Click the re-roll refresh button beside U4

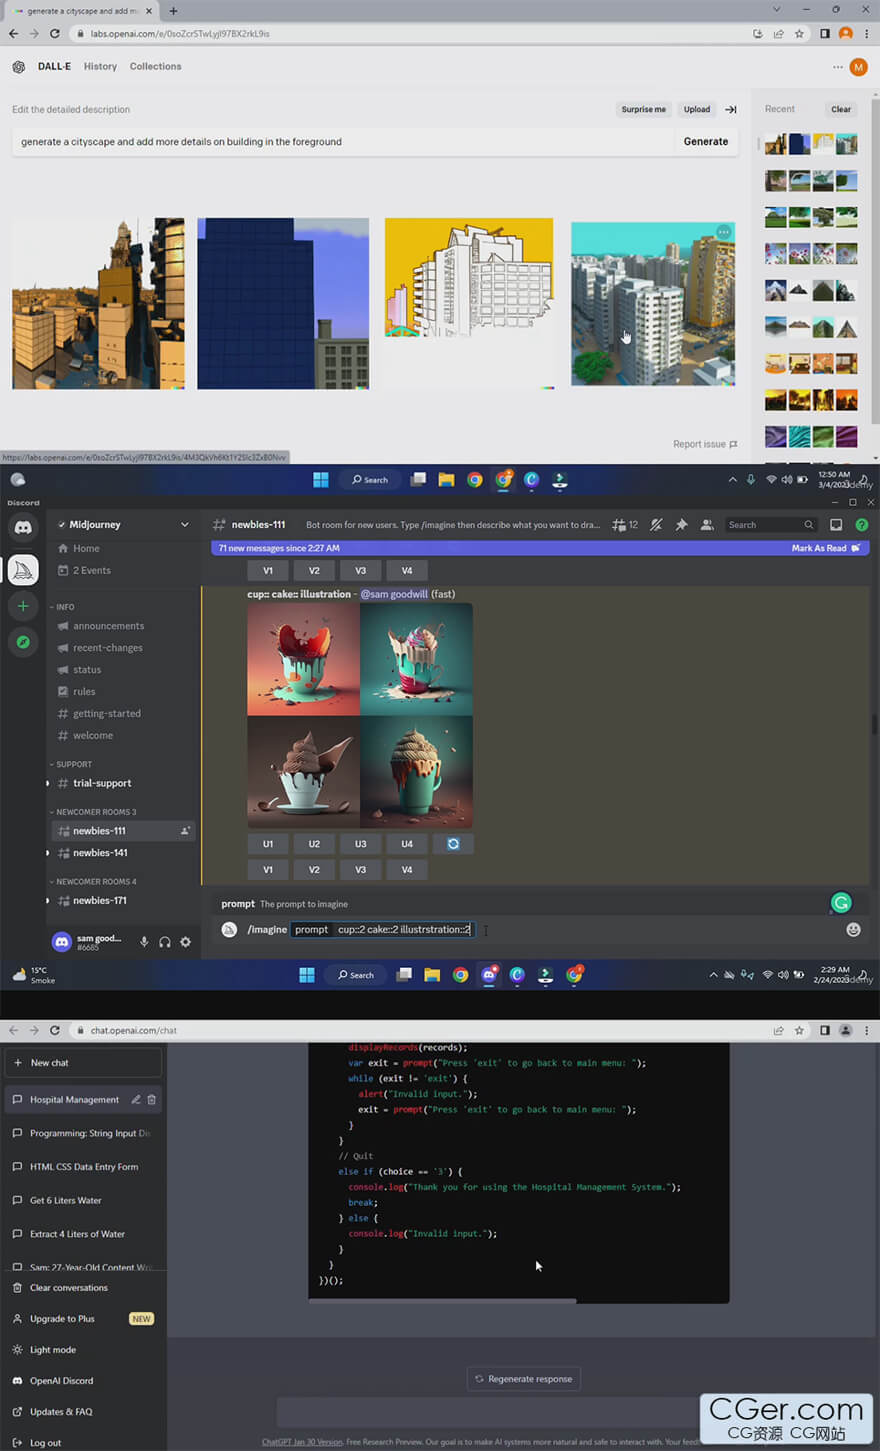click(x=453, y=844)
